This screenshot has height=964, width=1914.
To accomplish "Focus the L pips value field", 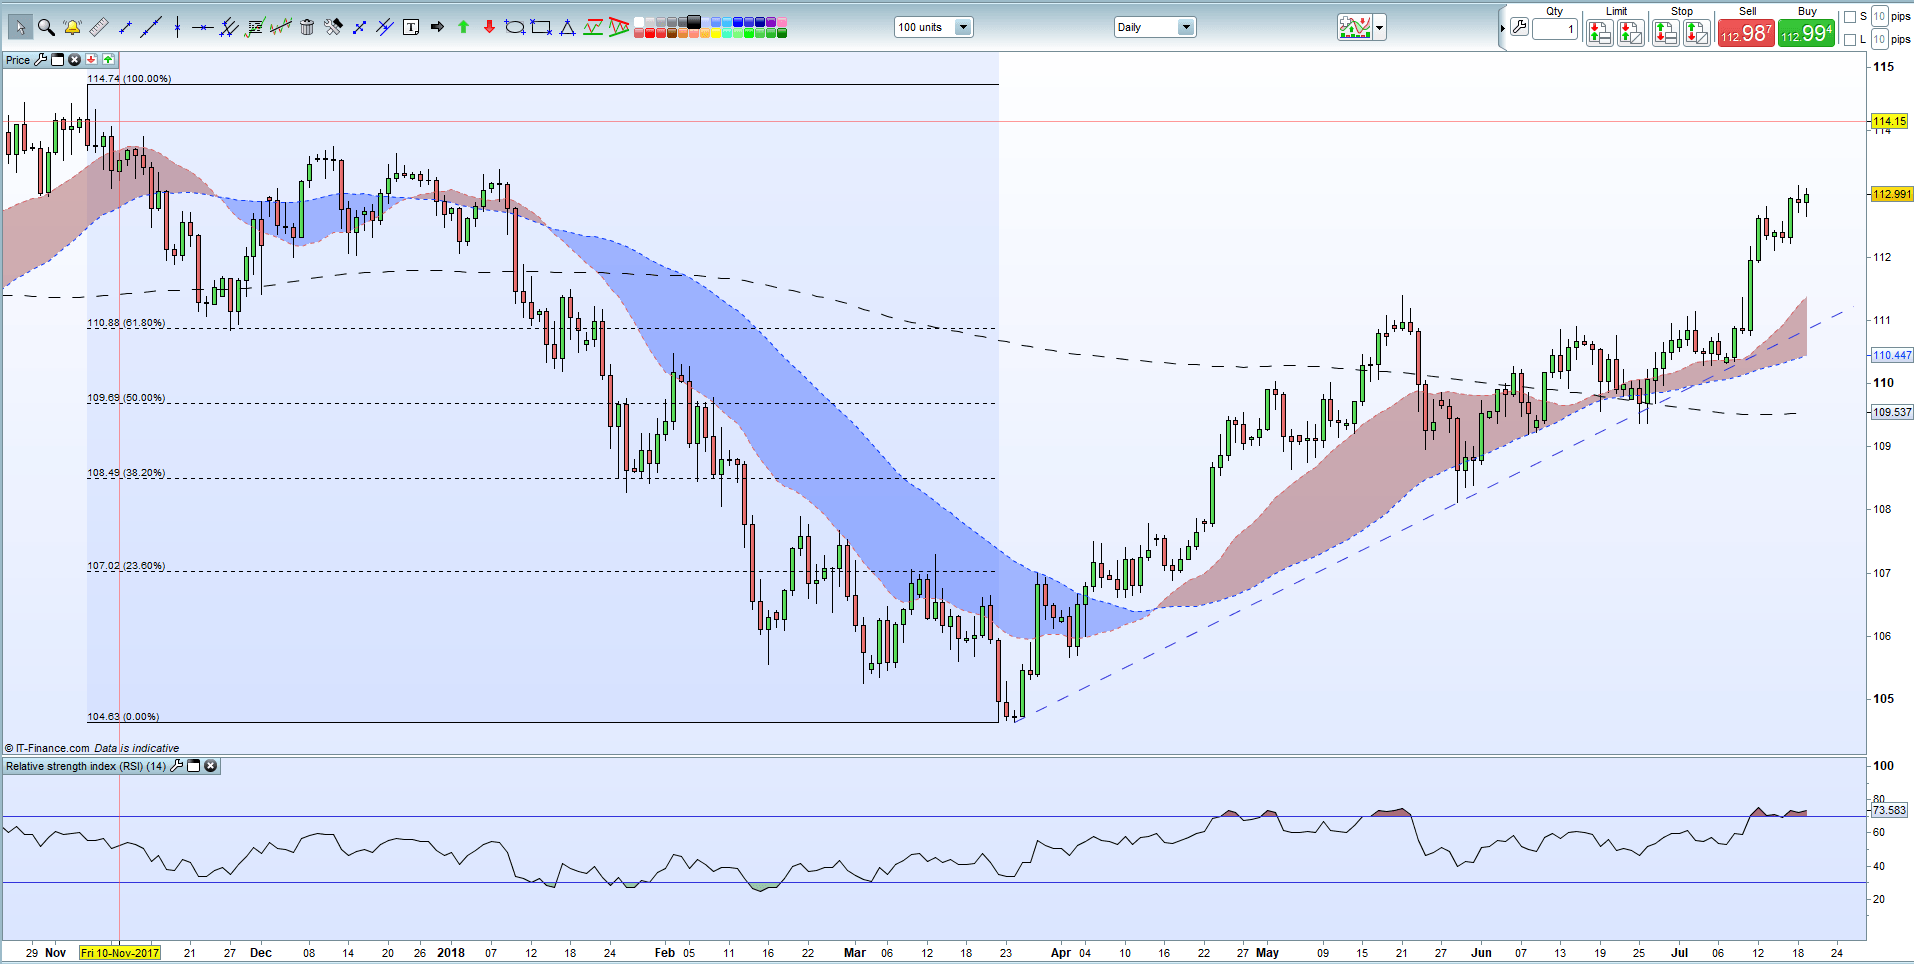I will 1880,39.
